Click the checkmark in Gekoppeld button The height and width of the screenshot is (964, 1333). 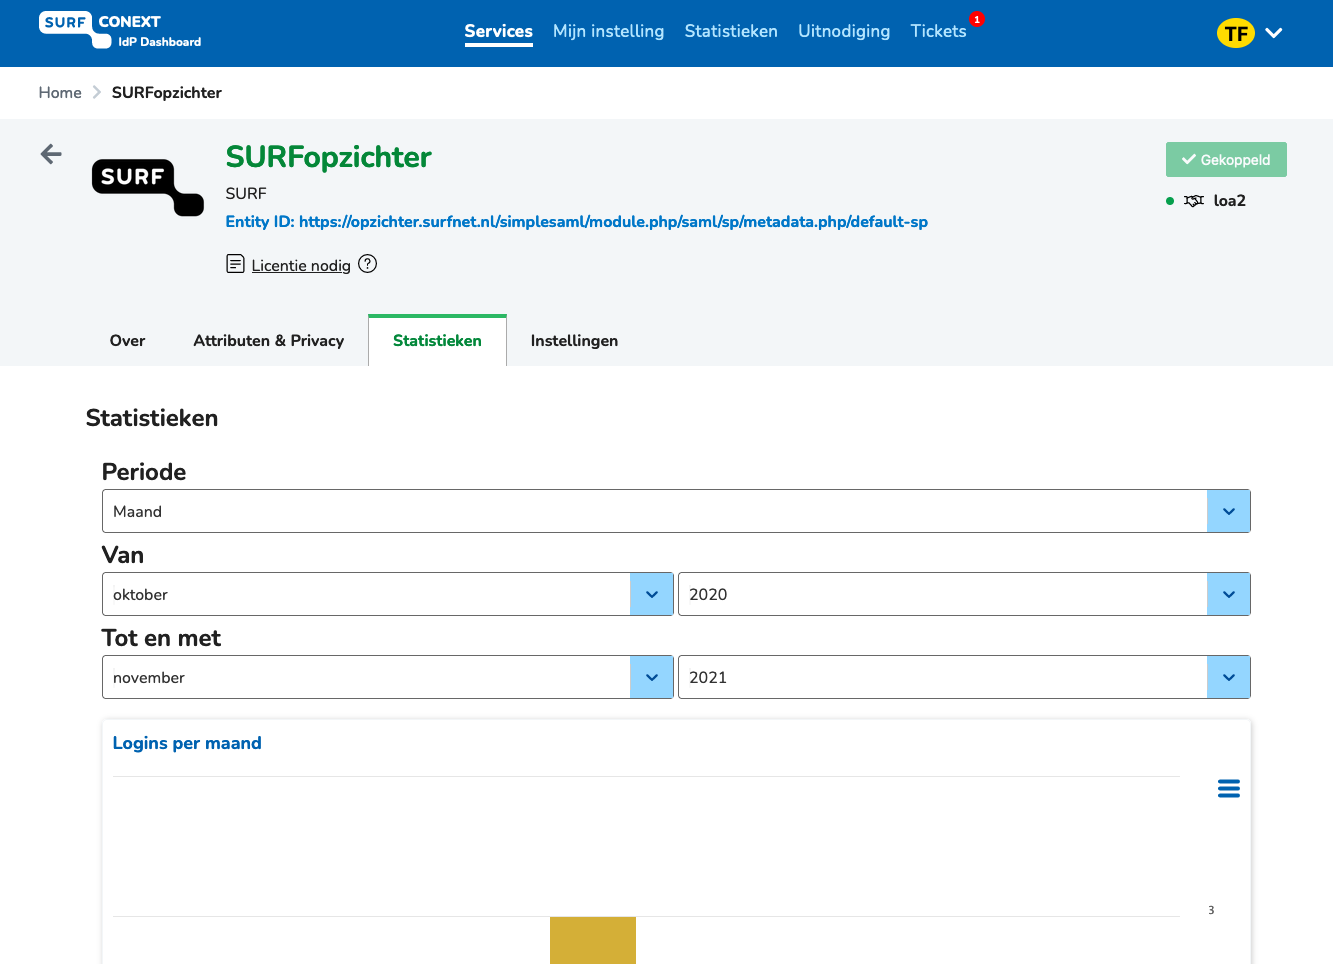(1189, 159)
